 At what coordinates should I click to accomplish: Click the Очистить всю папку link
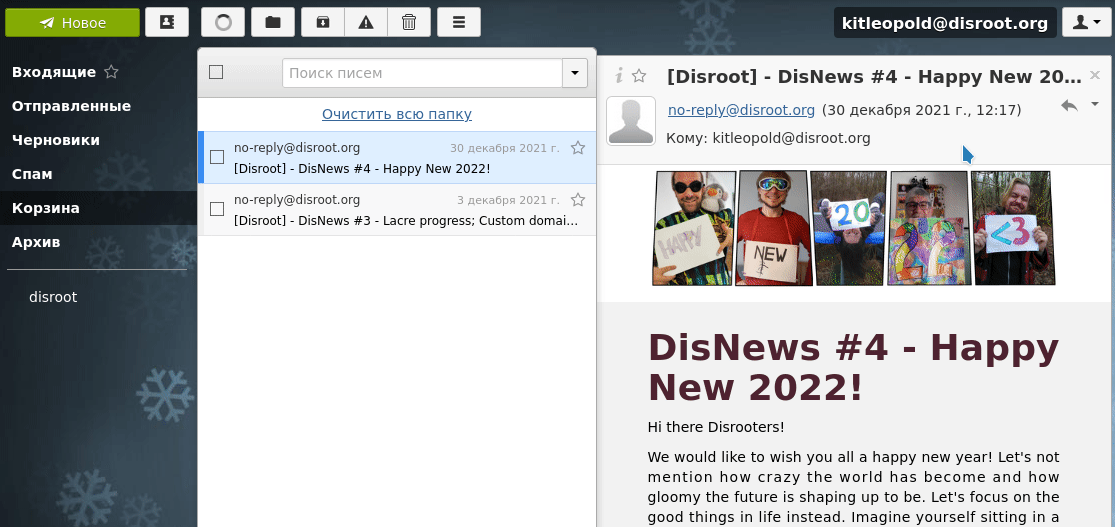click(397, 114)
